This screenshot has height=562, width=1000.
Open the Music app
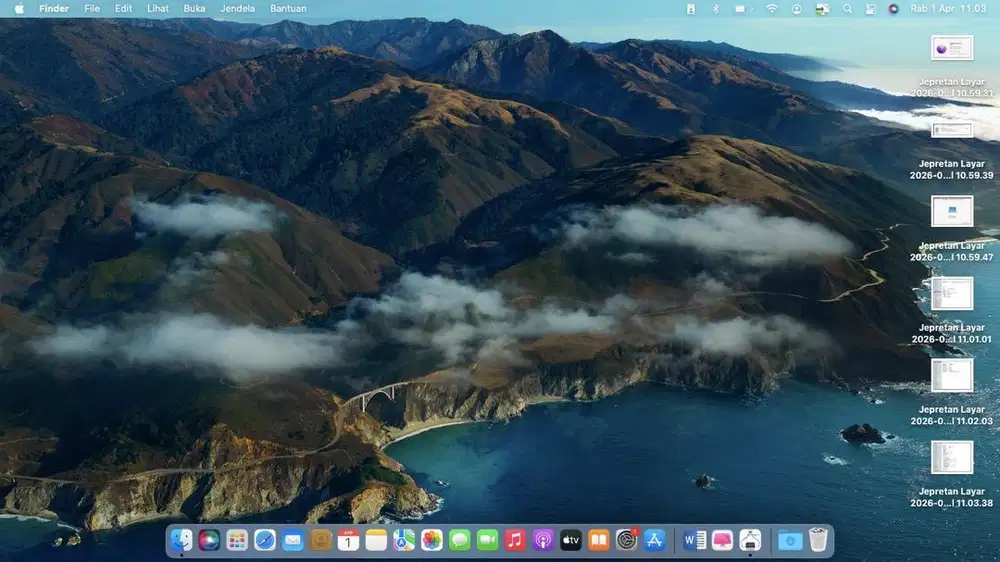[x=515, y=540]
